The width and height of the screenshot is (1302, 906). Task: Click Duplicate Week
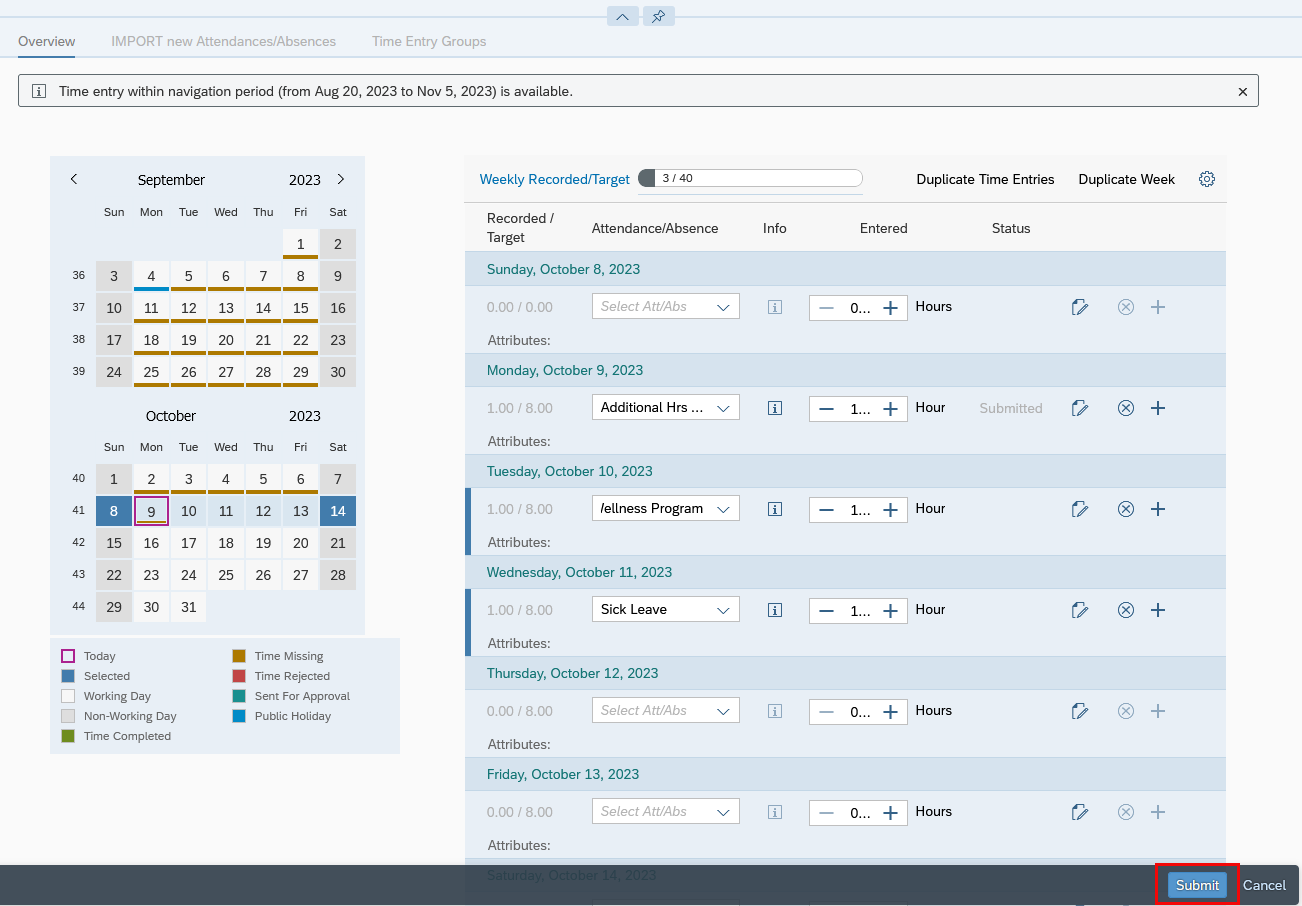click(1126, 179)
